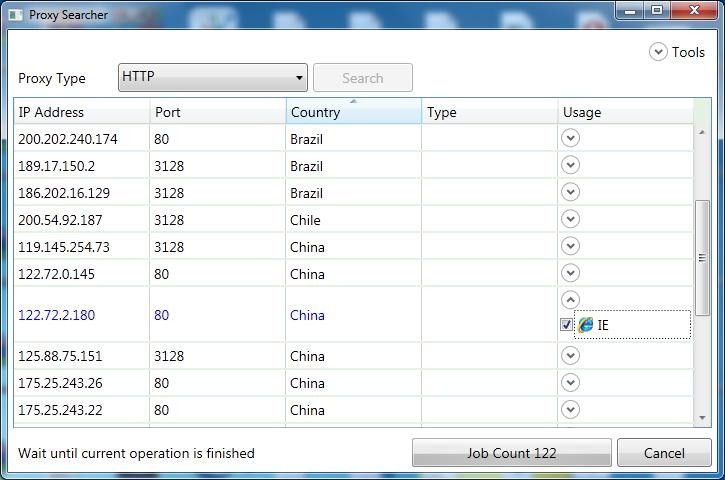Expand usage options for 175.25.243.22
725x480 pixels.
pos(571,409)
